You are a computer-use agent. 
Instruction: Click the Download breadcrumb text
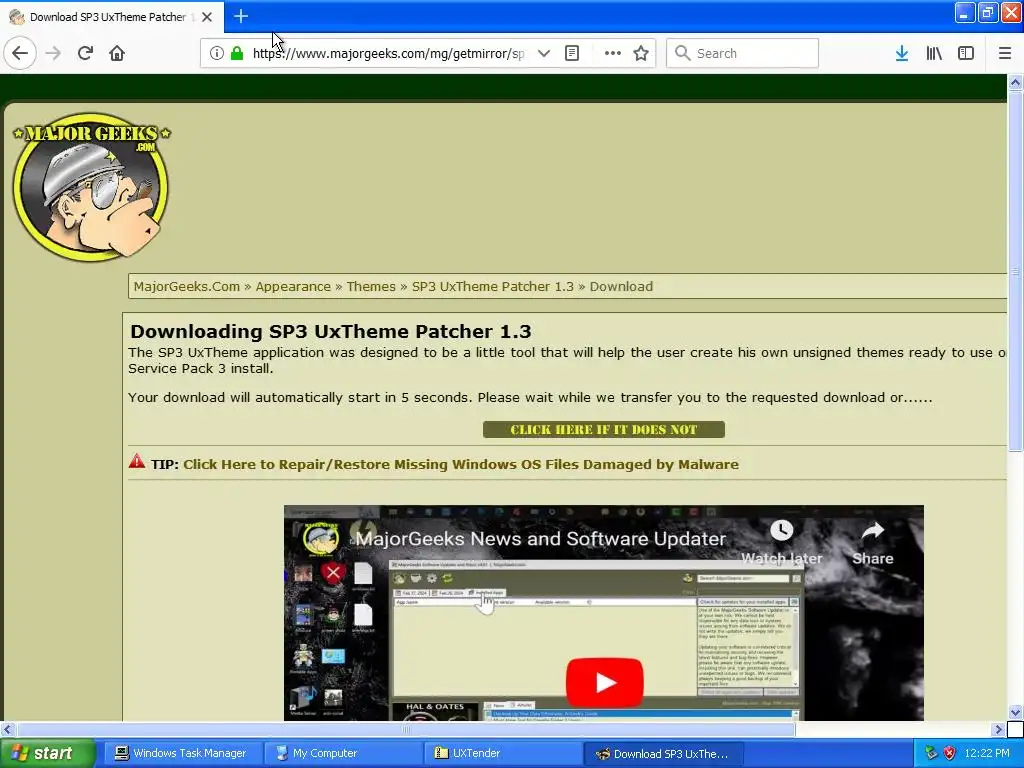tap(621, 287)
